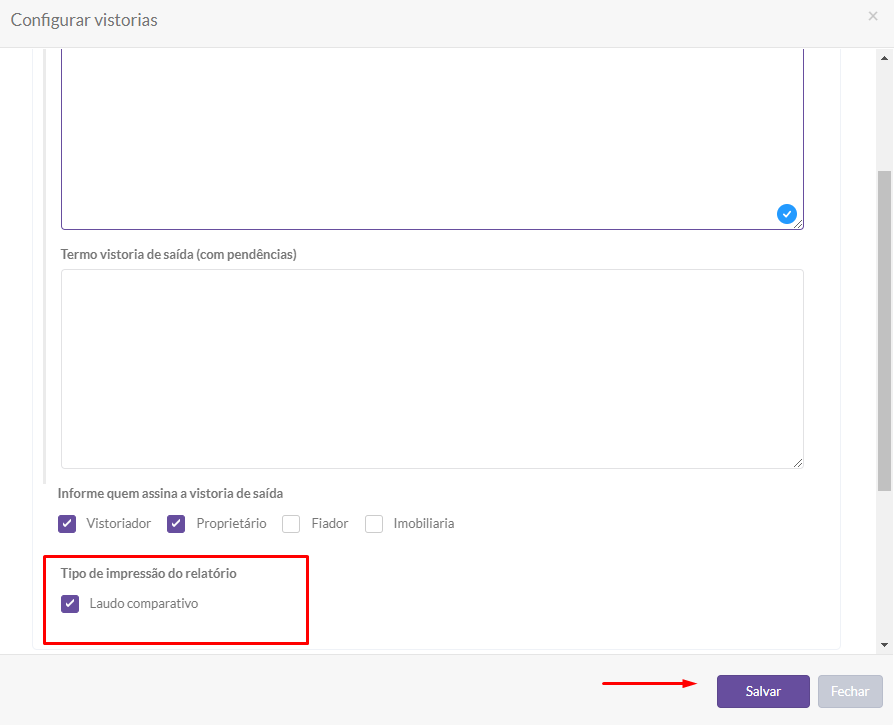
Task: Click the Fiador label text
Action: point(330,523)
